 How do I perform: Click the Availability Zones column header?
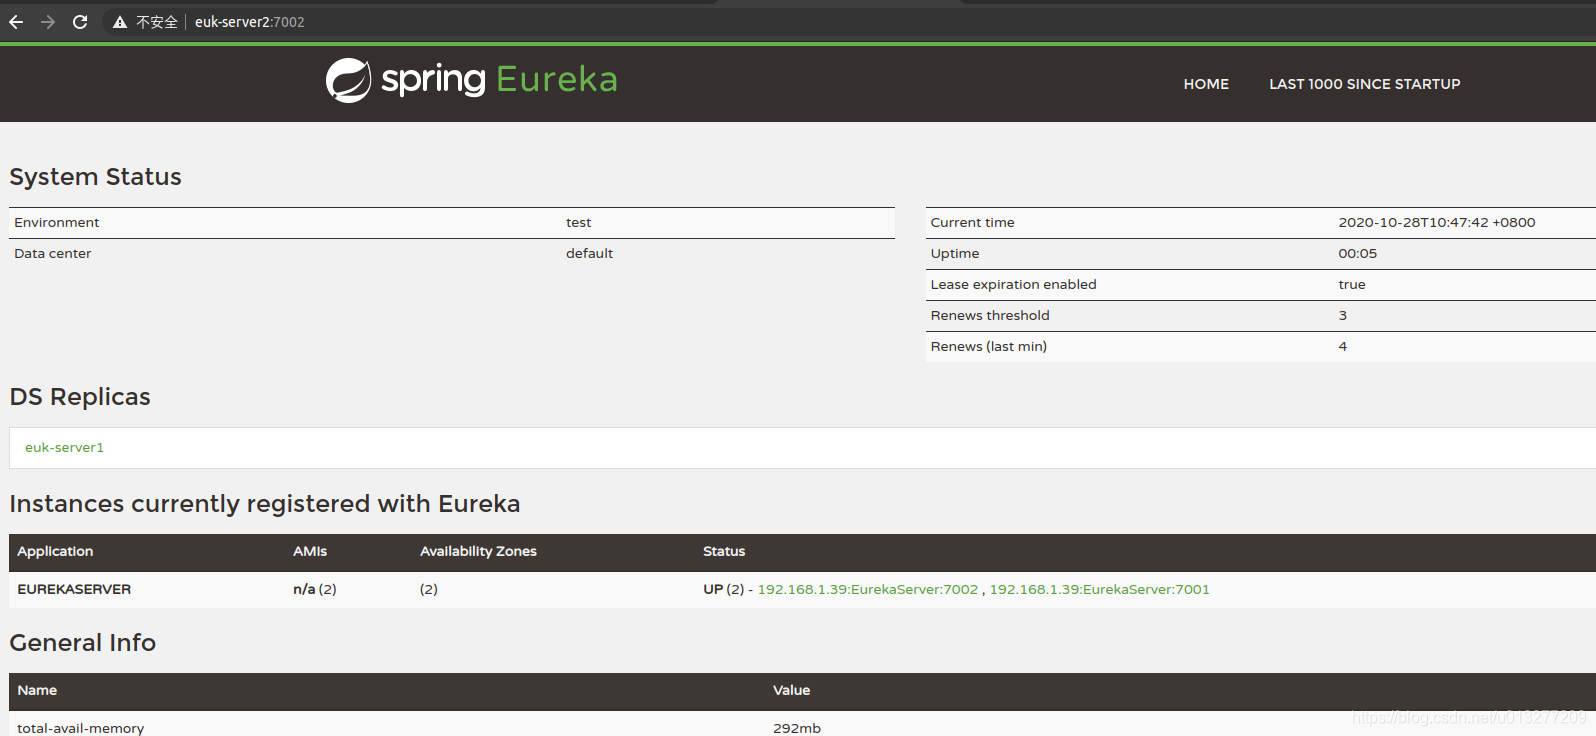click(x=478, y=552)
